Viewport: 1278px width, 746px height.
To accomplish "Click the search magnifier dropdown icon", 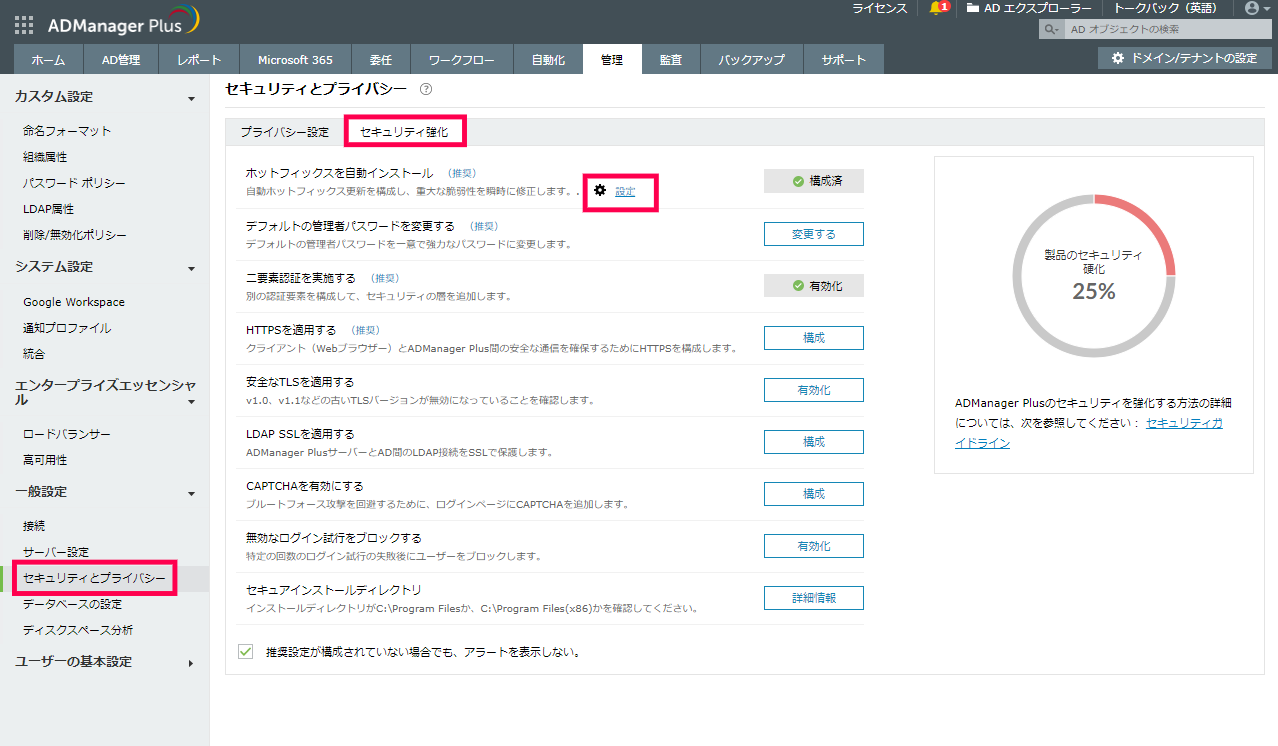I will tap(1051, 30).
